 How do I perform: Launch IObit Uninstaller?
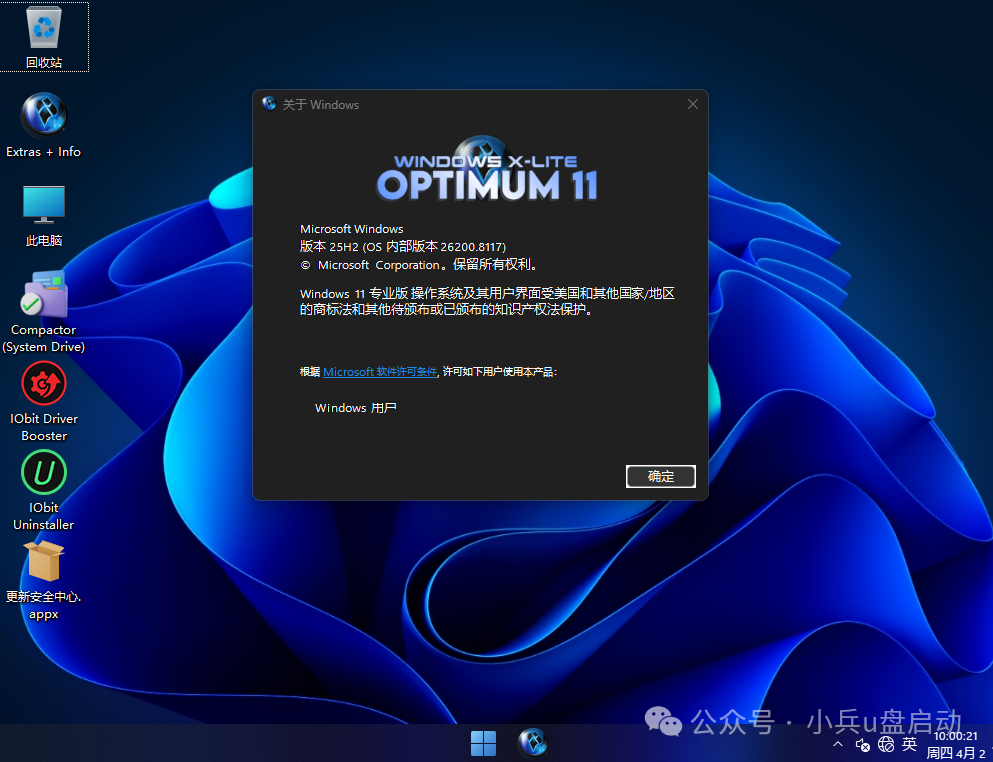(x=43, y=472)
